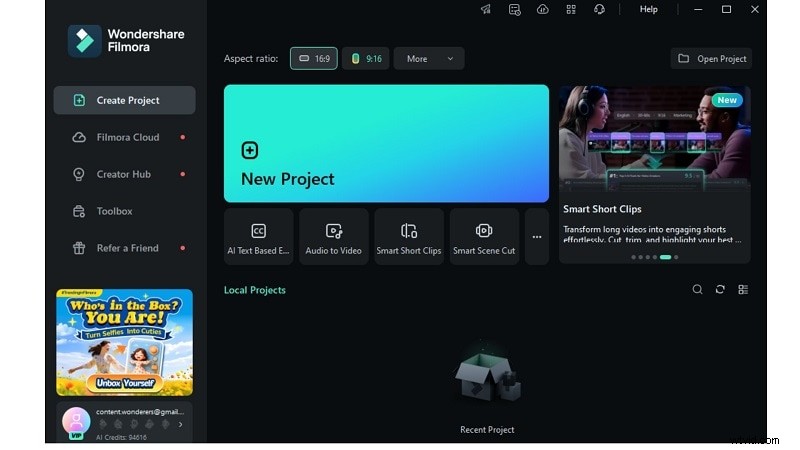Click the Open Project button
Image resolution: width=800 pixels, height=450 pixels.
point(711,59)
